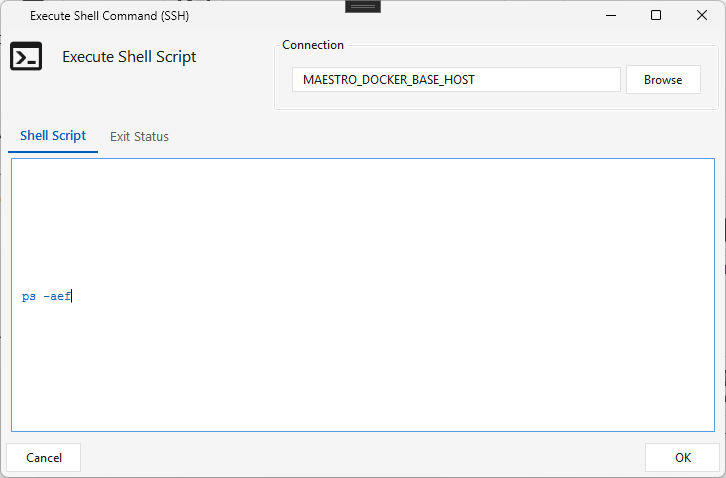Click the MAESTRO_DOCKER_BASE_HOST connection field
The width and height of the screenshot is (726, 478).
456,80
